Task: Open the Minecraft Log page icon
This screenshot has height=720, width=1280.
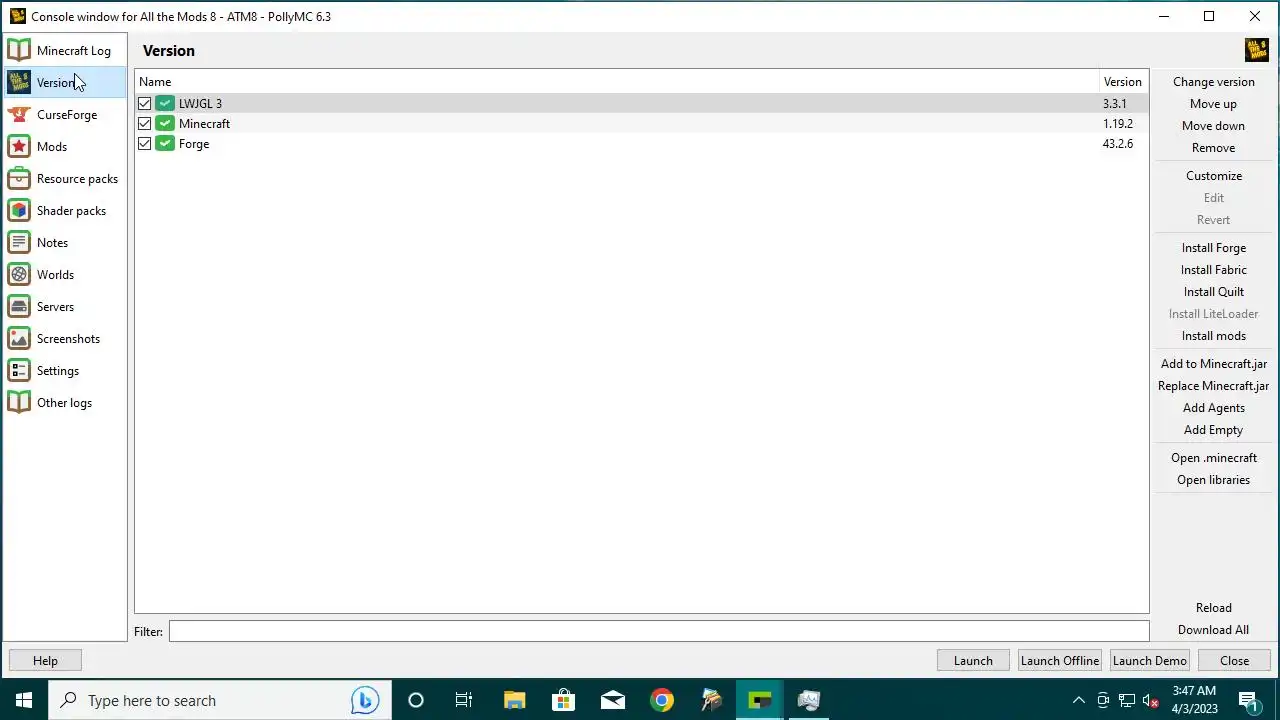Action: [19, 51]
